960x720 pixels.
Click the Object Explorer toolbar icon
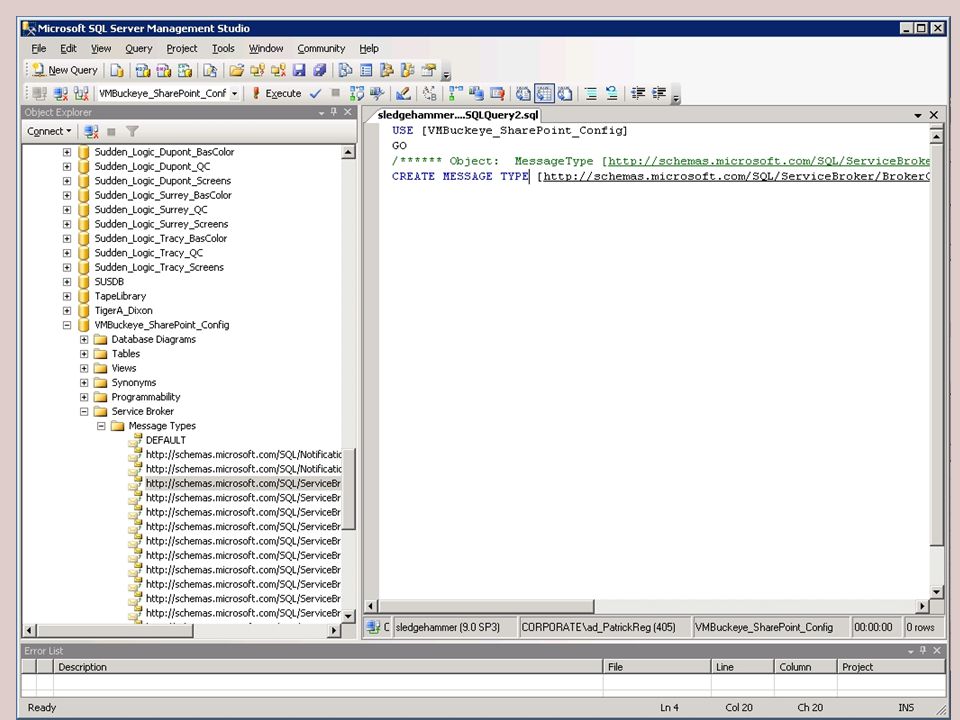tap(386, 70)
